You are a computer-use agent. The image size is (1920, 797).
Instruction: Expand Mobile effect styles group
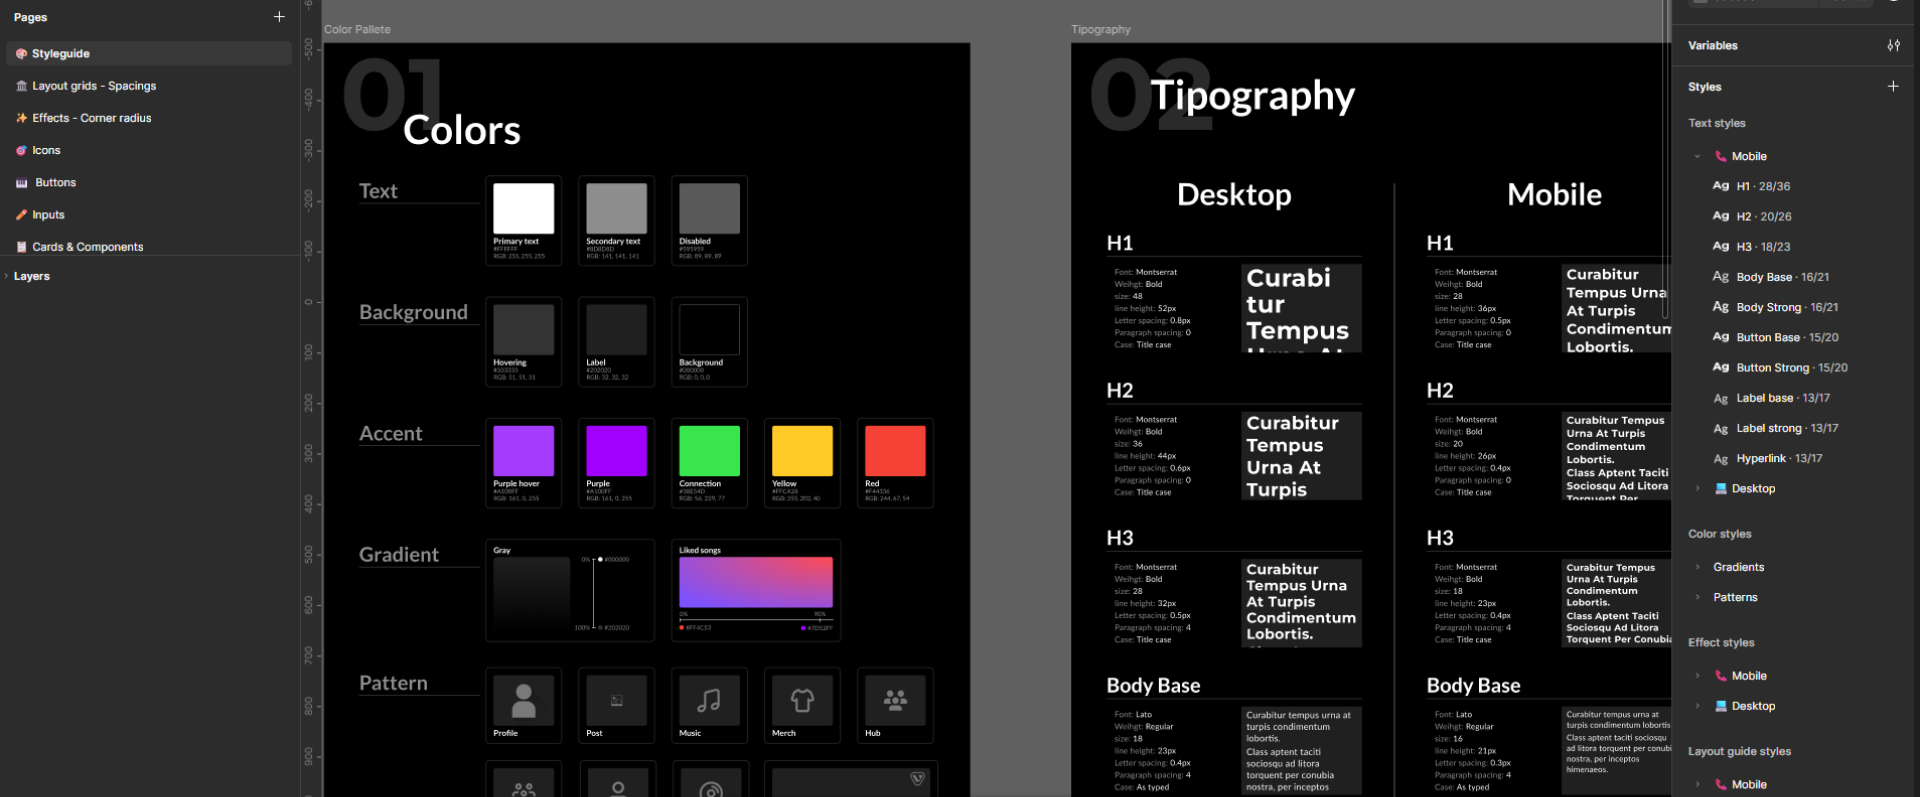point(1697,676)
